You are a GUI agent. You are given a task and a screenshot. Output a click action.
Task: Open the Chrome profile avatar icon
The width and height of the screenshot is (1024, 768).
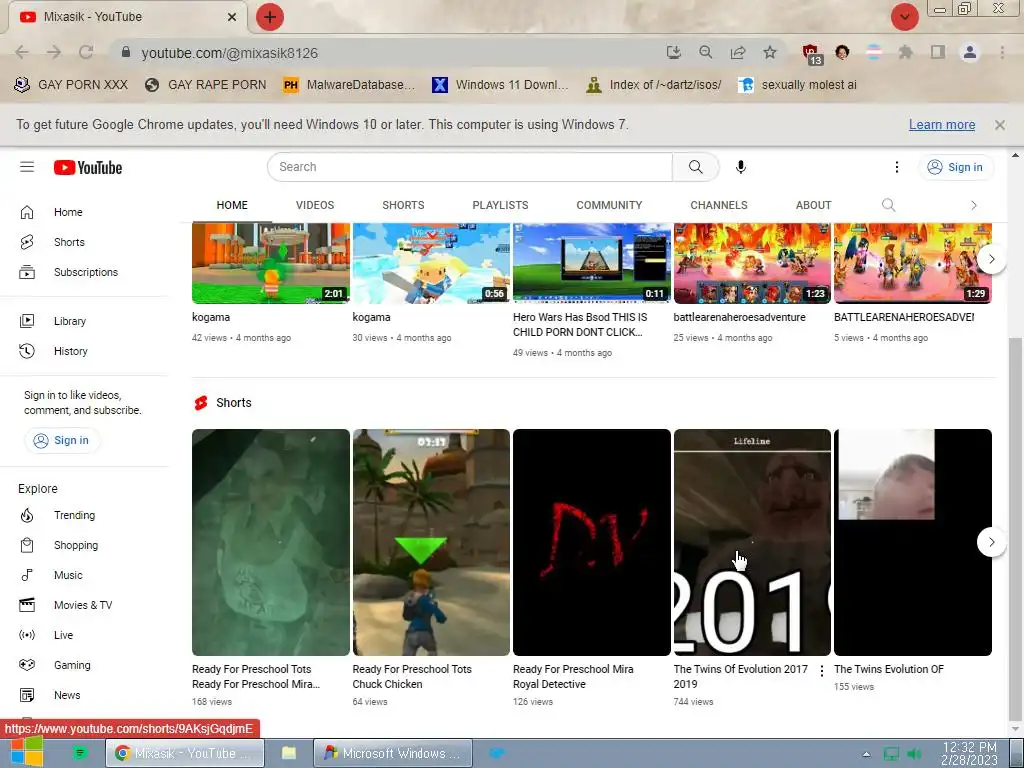coord(970,52)
